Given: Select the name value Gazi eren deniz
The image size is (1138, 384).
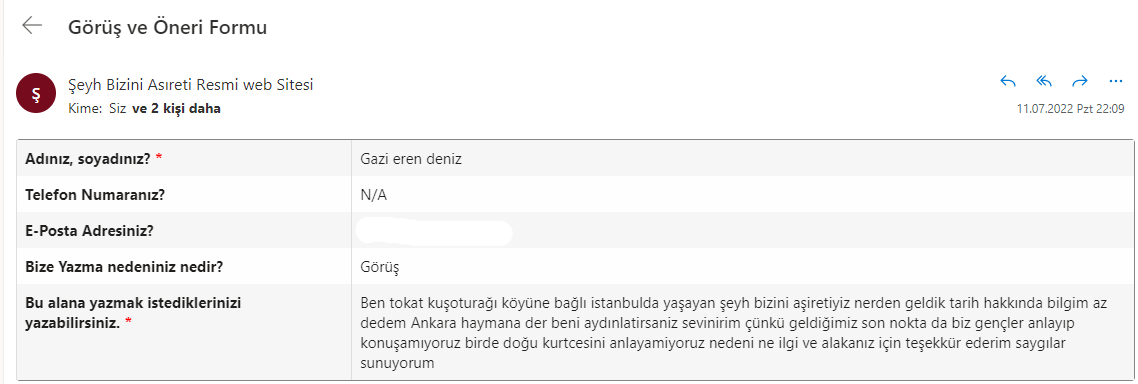Looking at the screenshot, I should pyautogui.click(x=411, y=159).
